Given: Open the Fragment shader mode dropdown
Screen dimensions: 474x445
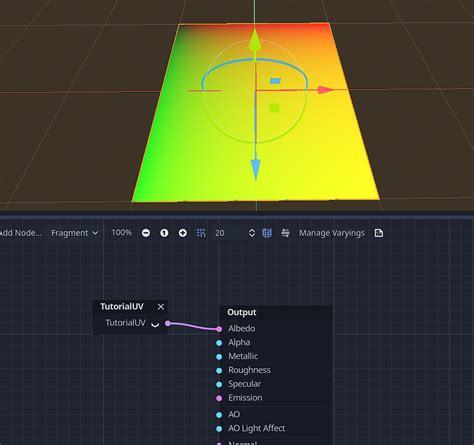Looking at the screenshot, I should click(75, 233).
